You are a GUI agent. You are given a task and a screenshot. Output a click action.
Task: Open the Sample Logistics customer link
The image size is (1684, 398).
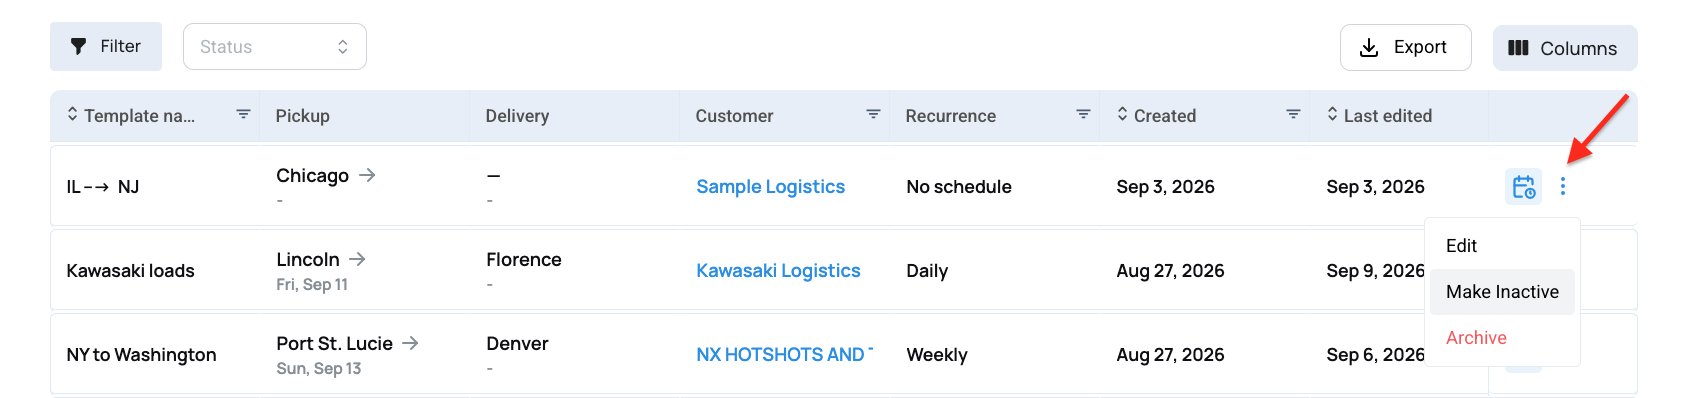[x=770, y=187]
